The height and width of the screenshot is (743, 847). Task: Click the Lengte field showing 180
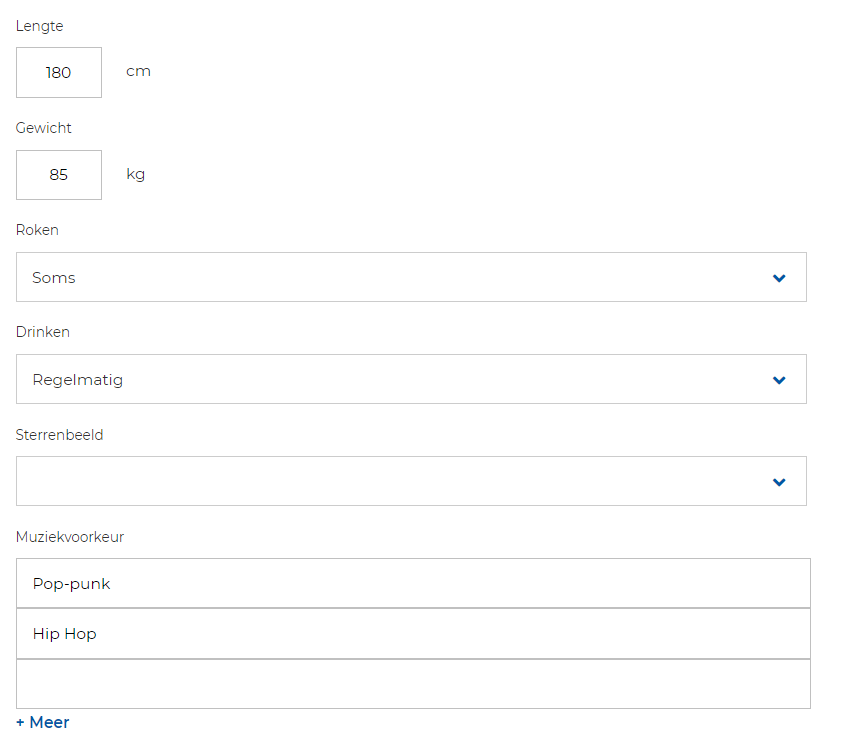coord(59,72)
